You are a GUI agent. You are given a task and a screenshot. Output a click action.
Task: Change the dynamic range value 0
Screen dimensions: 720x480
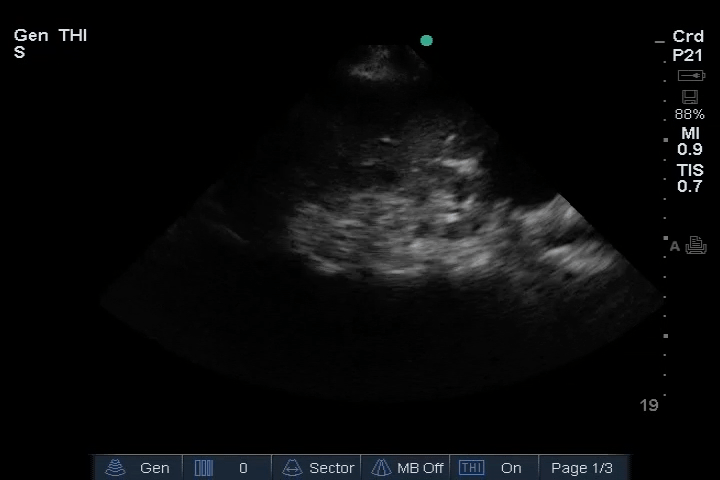click(243, 468)
